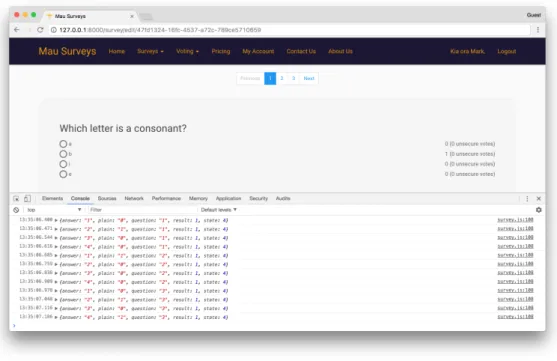Open About Us page
The width and height of the screenshot is (557, 361).
click(340, 51)
